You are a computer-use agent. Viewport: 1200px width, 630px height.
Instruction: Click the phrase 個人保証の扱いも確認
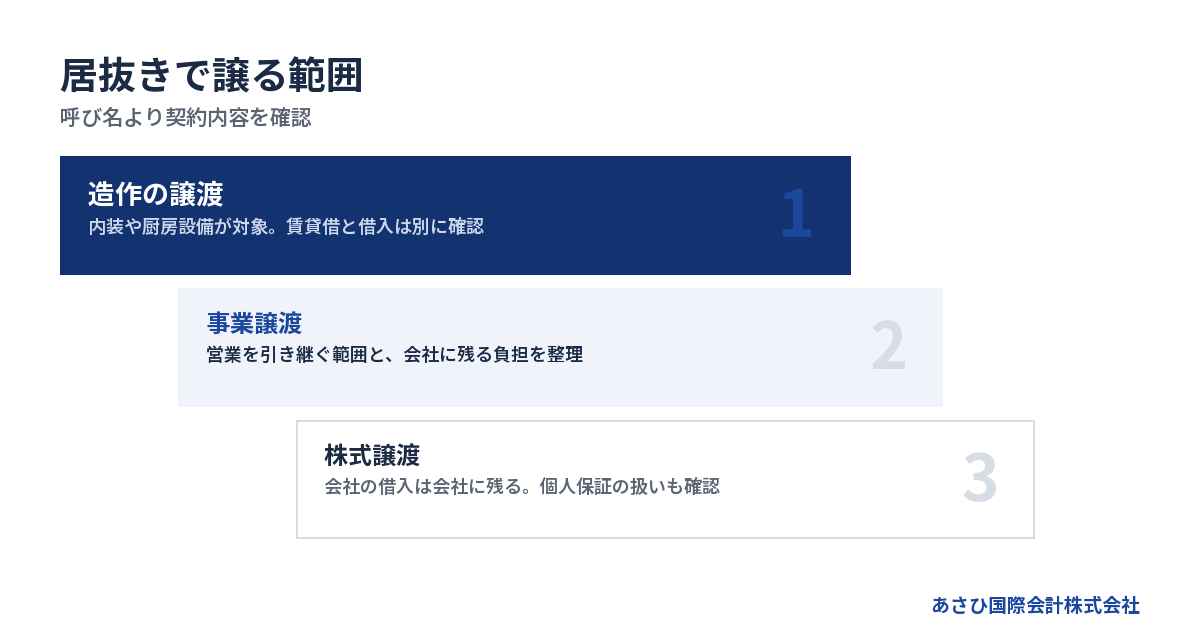(x=629, y=487)
